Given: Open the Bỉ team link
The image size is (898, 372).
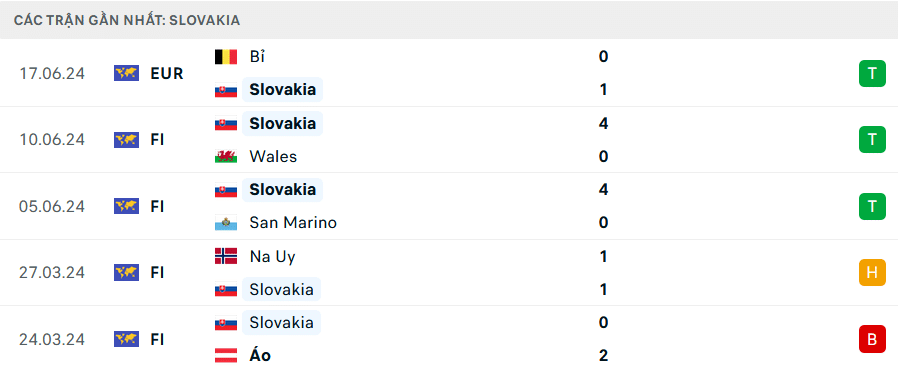Looking at the screenshot, I should 257,57.
